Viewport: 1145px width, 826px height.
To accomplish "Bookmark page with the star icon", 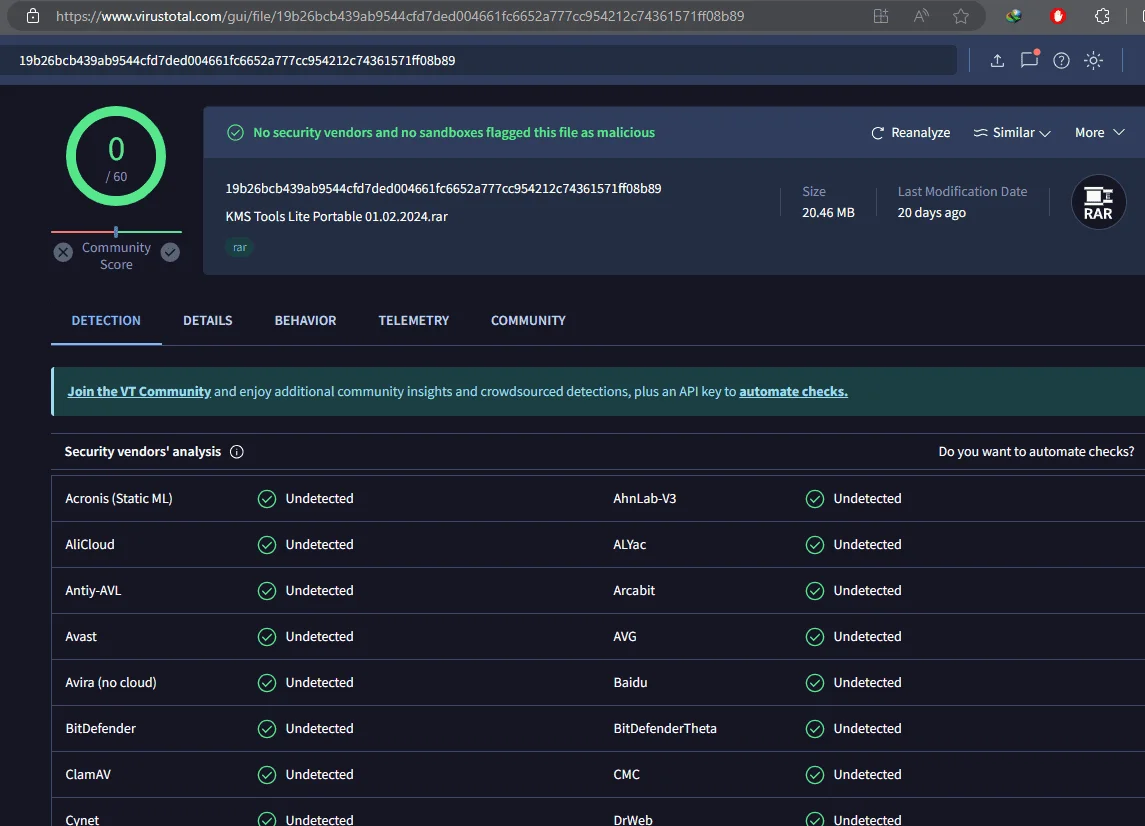I will coord(961,16).
